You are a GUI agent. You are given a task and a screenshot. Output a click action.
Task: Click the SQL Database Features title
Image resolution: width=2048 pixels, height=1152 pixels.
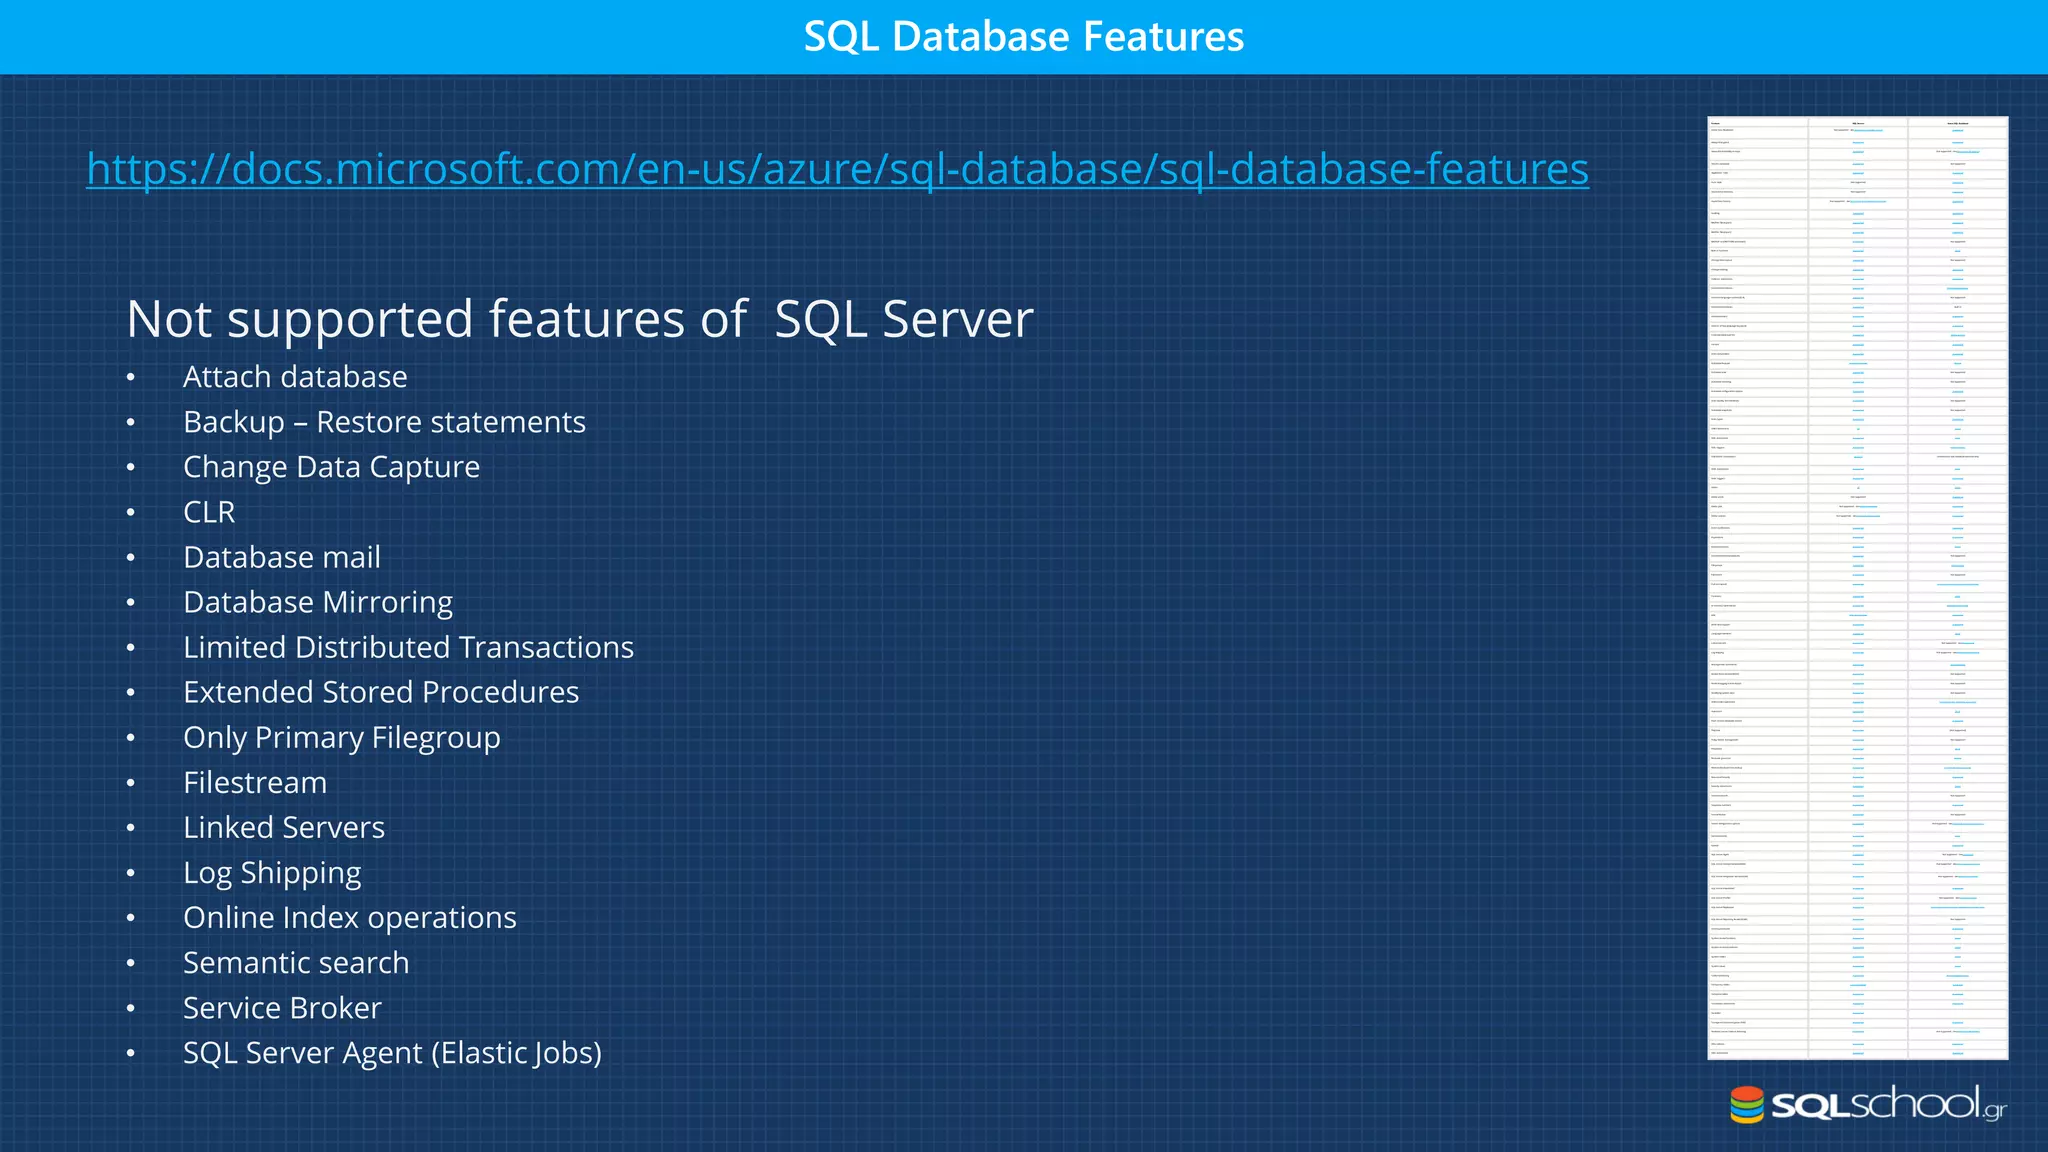(1023, 37)
